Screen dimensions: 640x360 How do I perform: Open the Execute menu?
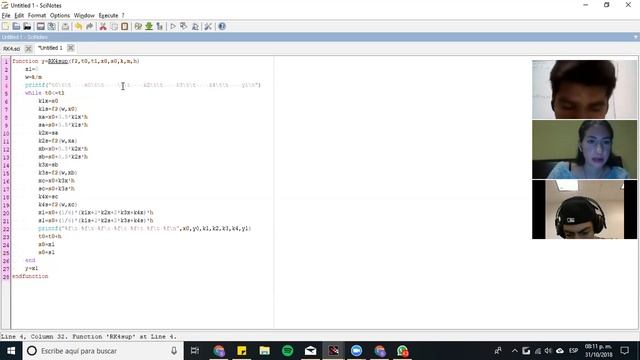pos(108,16)
